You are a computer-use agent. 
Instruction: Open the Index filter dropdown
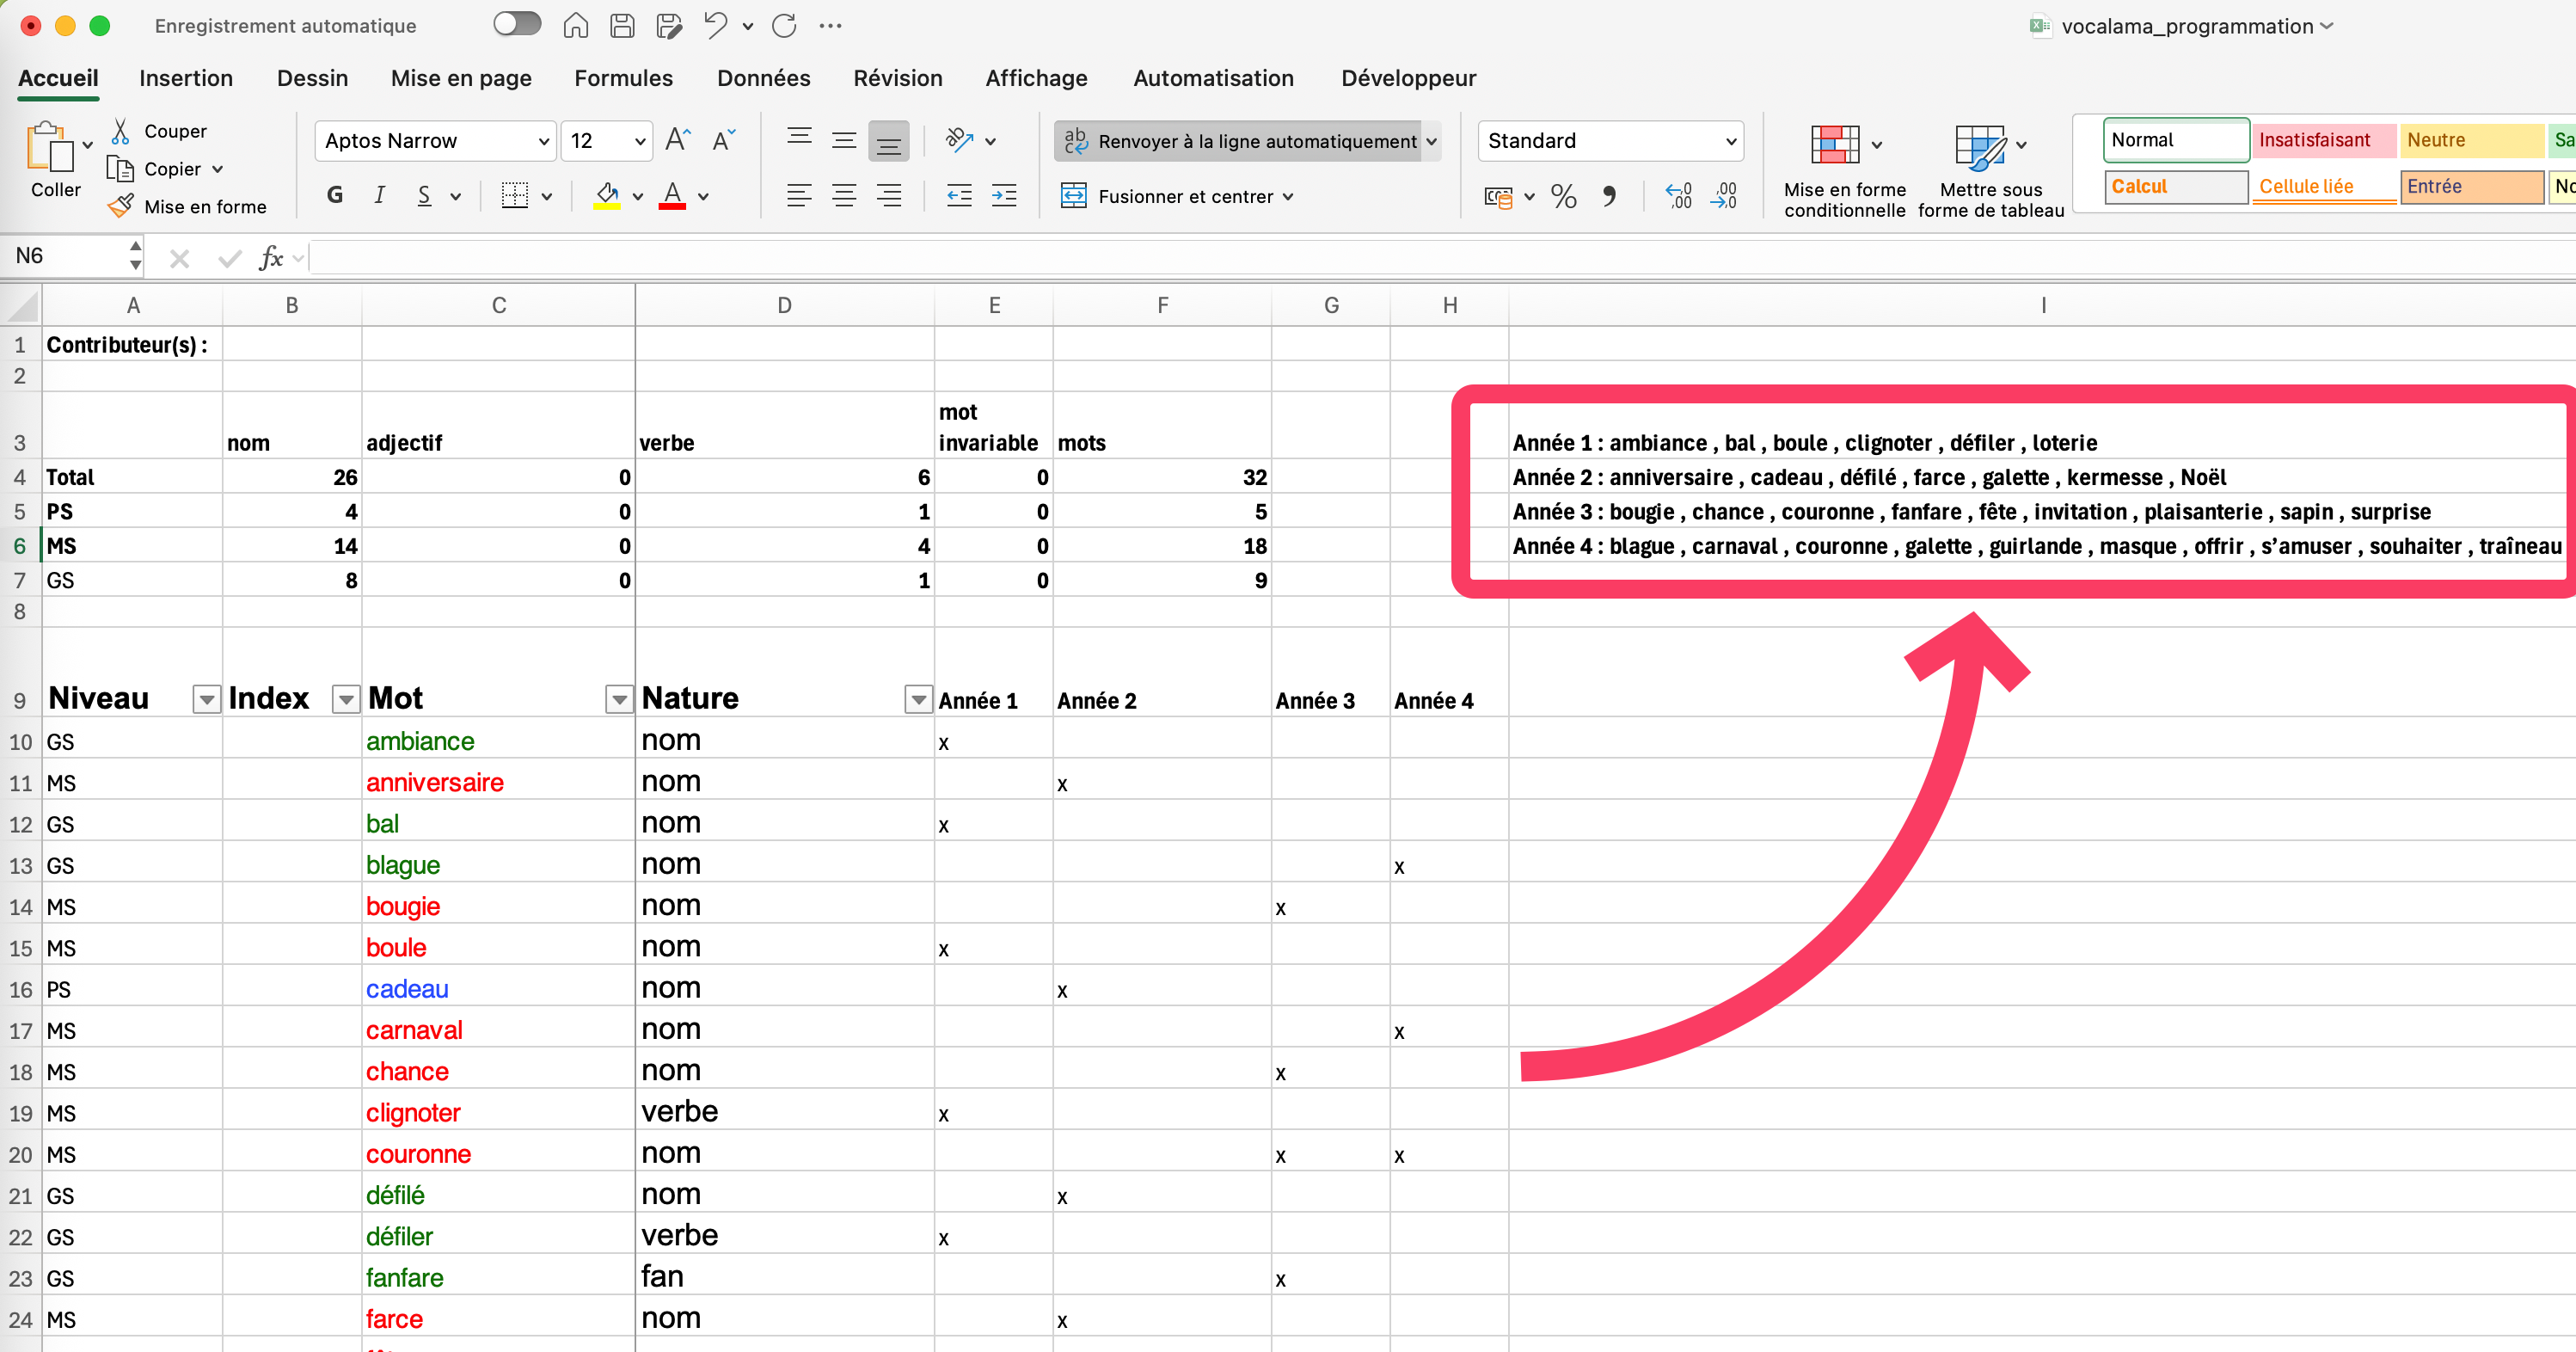(x=346, y=700)
